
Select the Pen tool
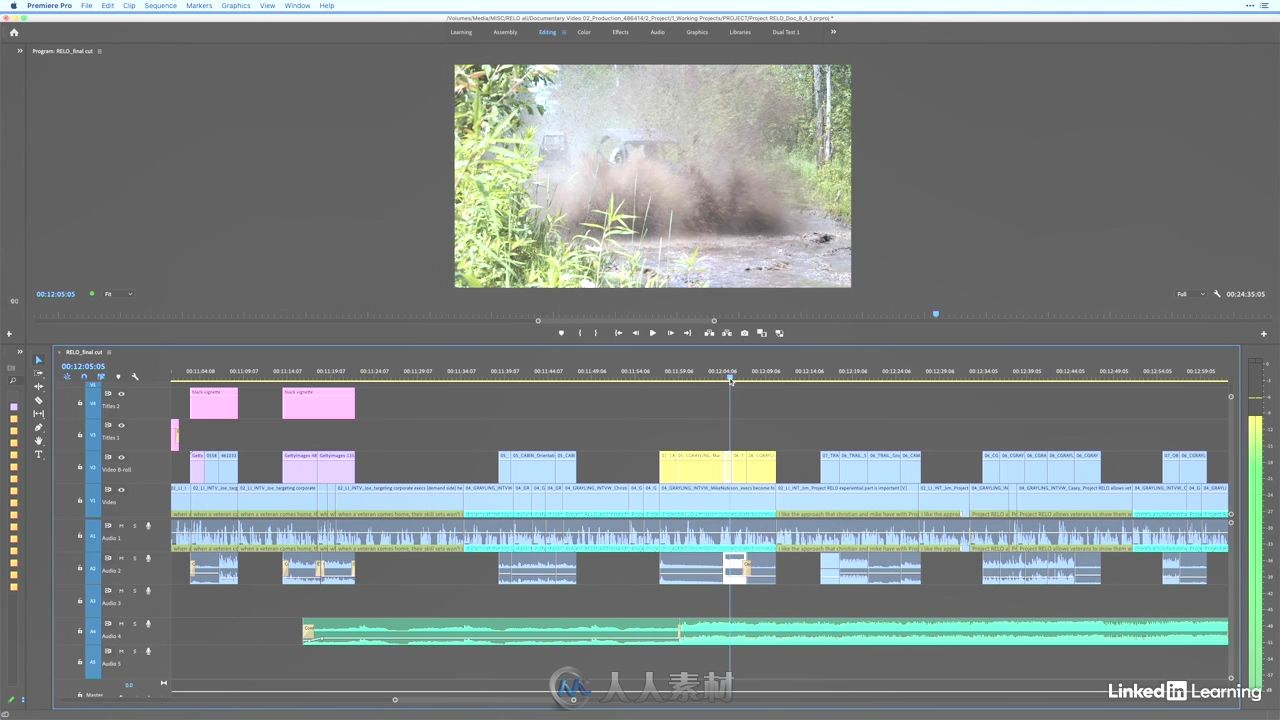pos(39,427)
